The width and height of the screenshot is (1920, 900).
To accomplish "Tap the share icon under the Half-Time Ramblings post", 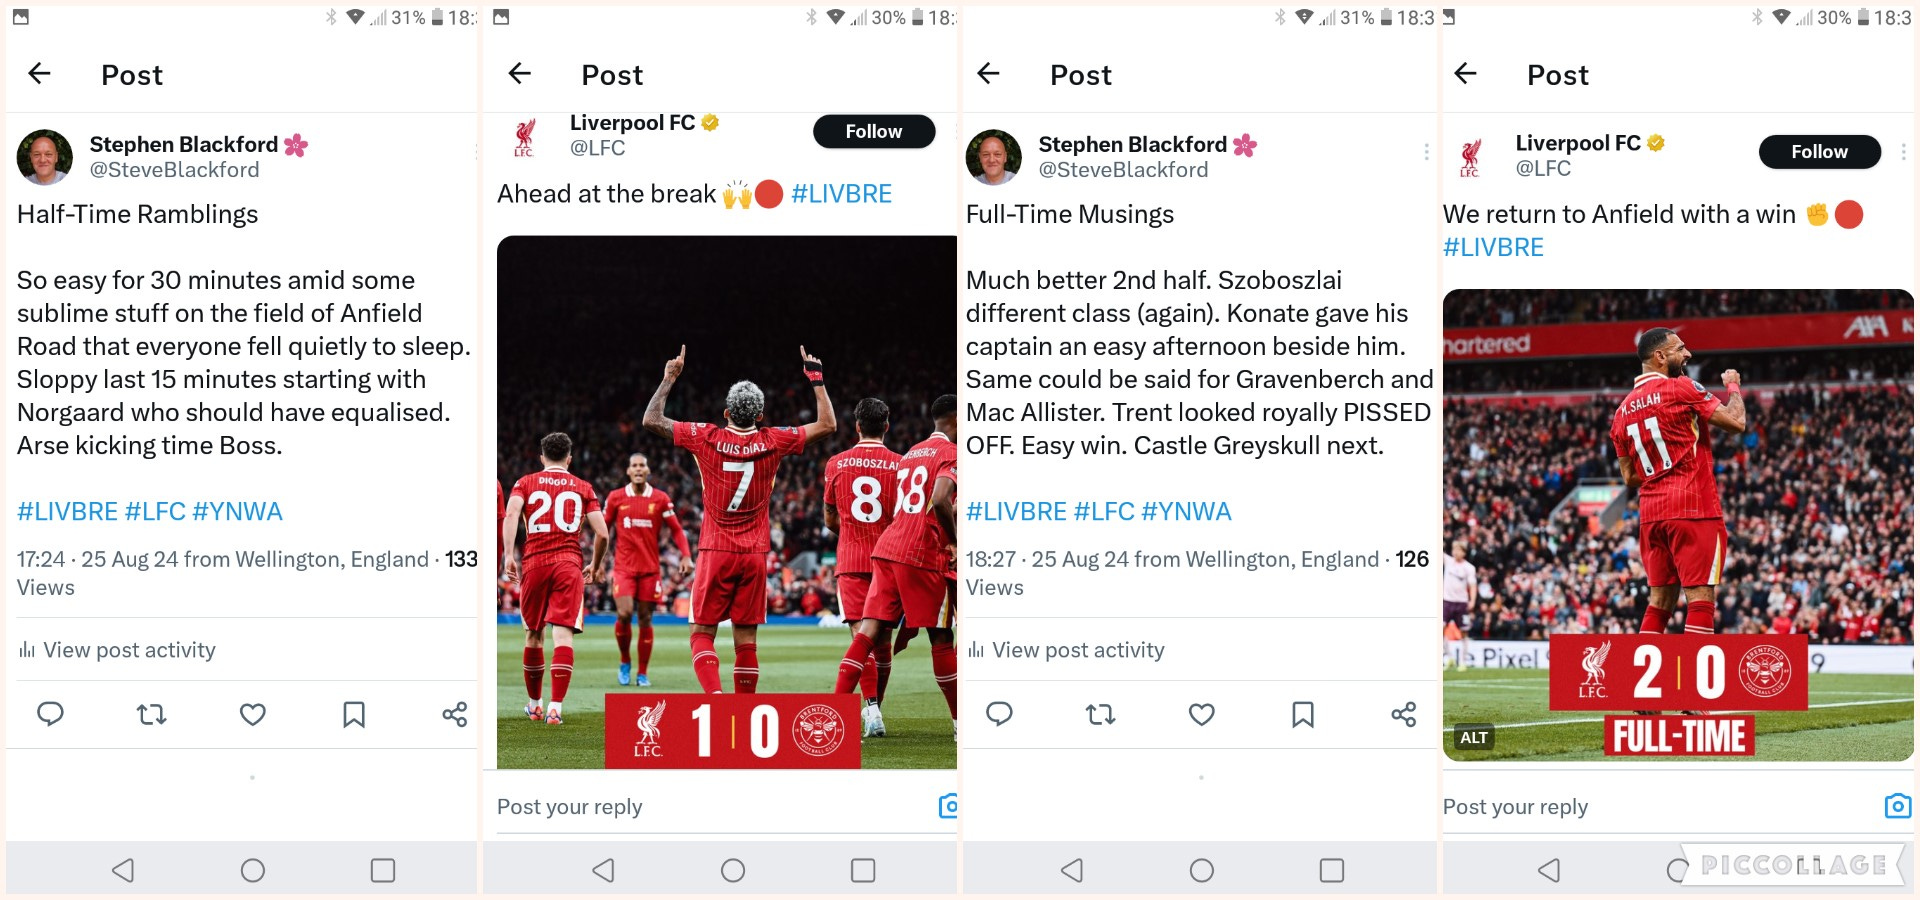I will 455,714.
